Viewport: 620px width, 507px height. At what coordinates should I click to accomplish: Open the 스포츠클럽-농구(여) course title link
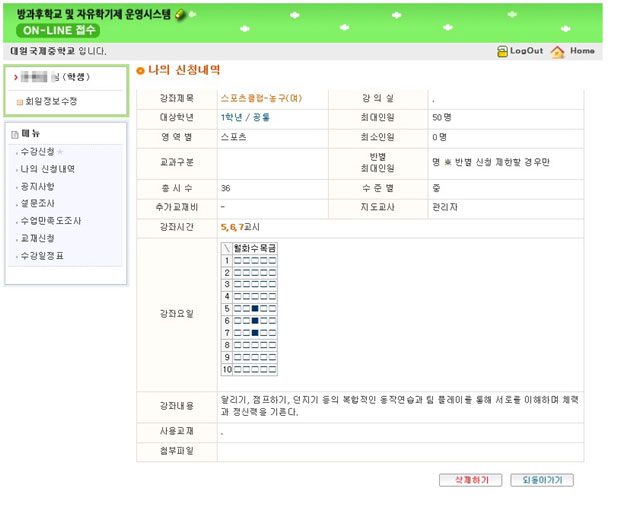(261, 99)
